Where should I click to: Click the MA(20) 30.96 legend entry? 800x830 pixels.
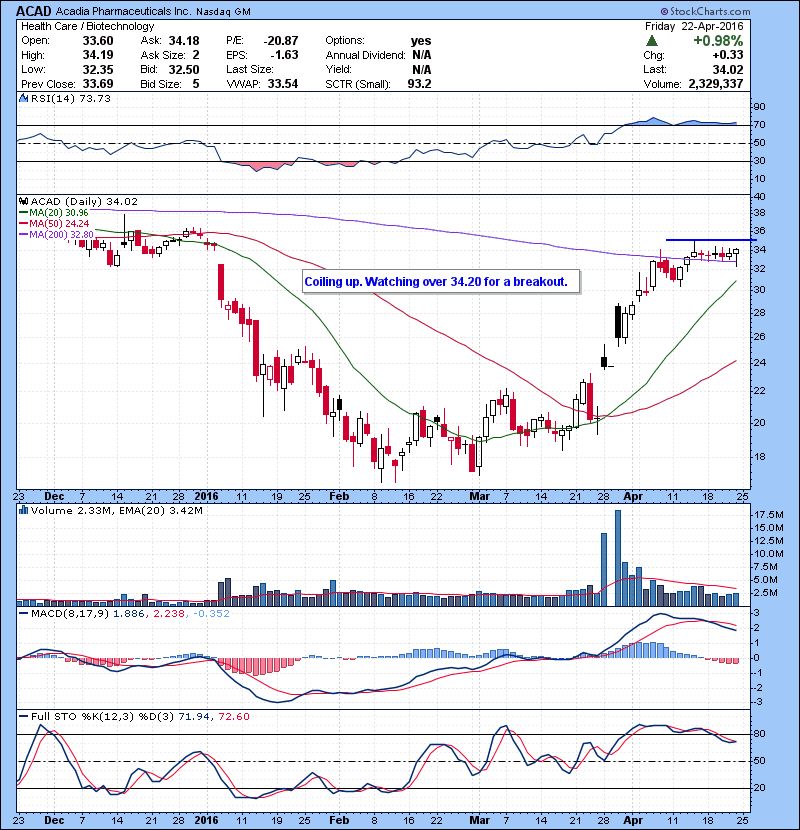pos(53,212)
